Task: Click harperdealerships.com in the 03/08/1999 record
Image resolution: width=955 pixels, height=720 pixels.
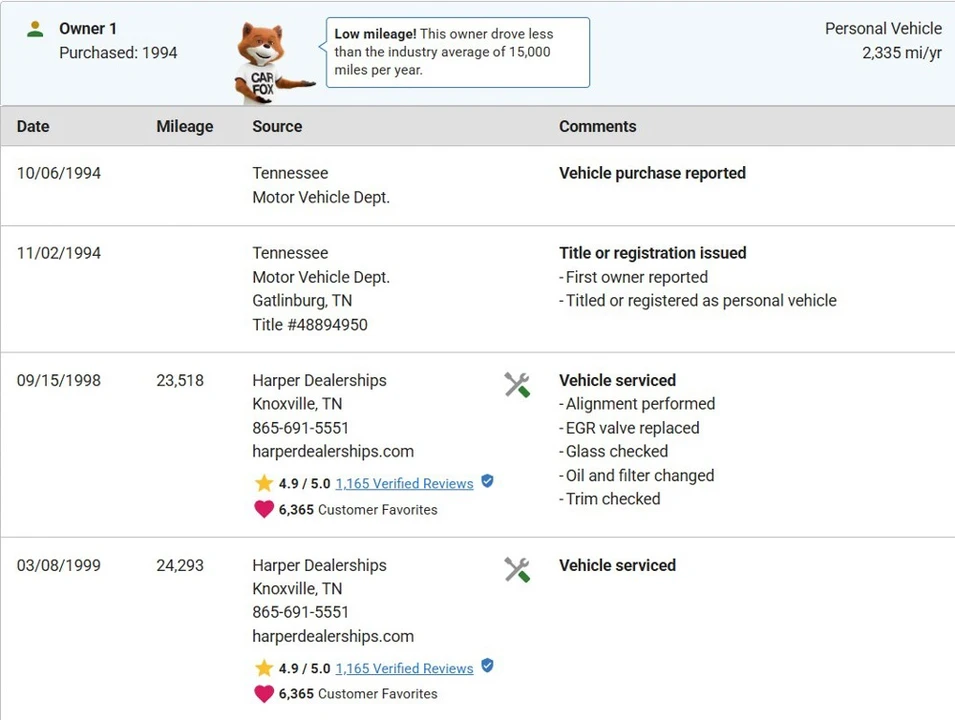Action: [x=333, y=636]
